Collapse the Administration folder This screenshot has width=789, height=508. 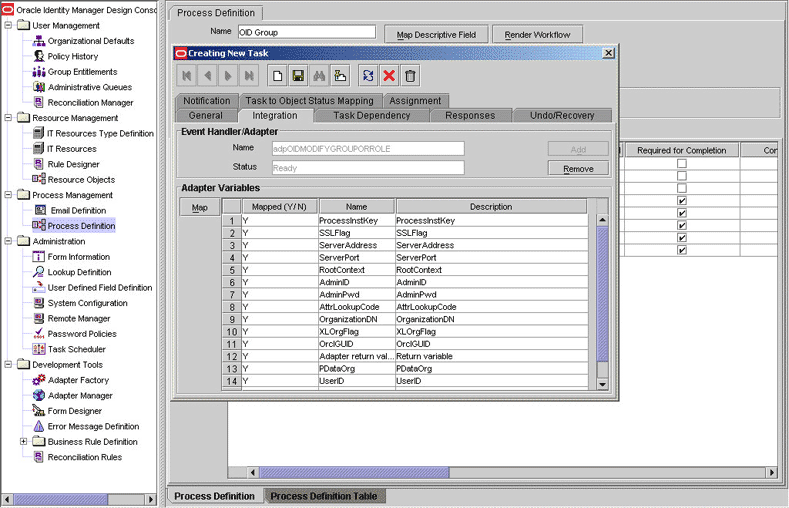8,241
